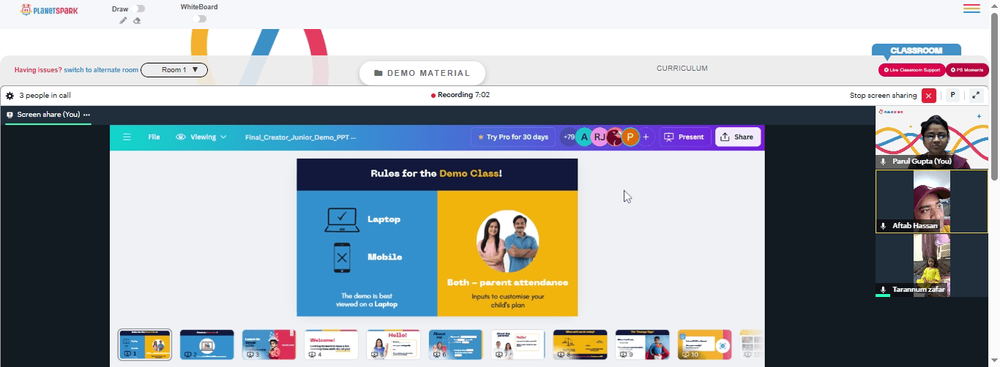Select the eraser tool
Viewport: 1000px width, 367px height.
click(x=136, y=20)
